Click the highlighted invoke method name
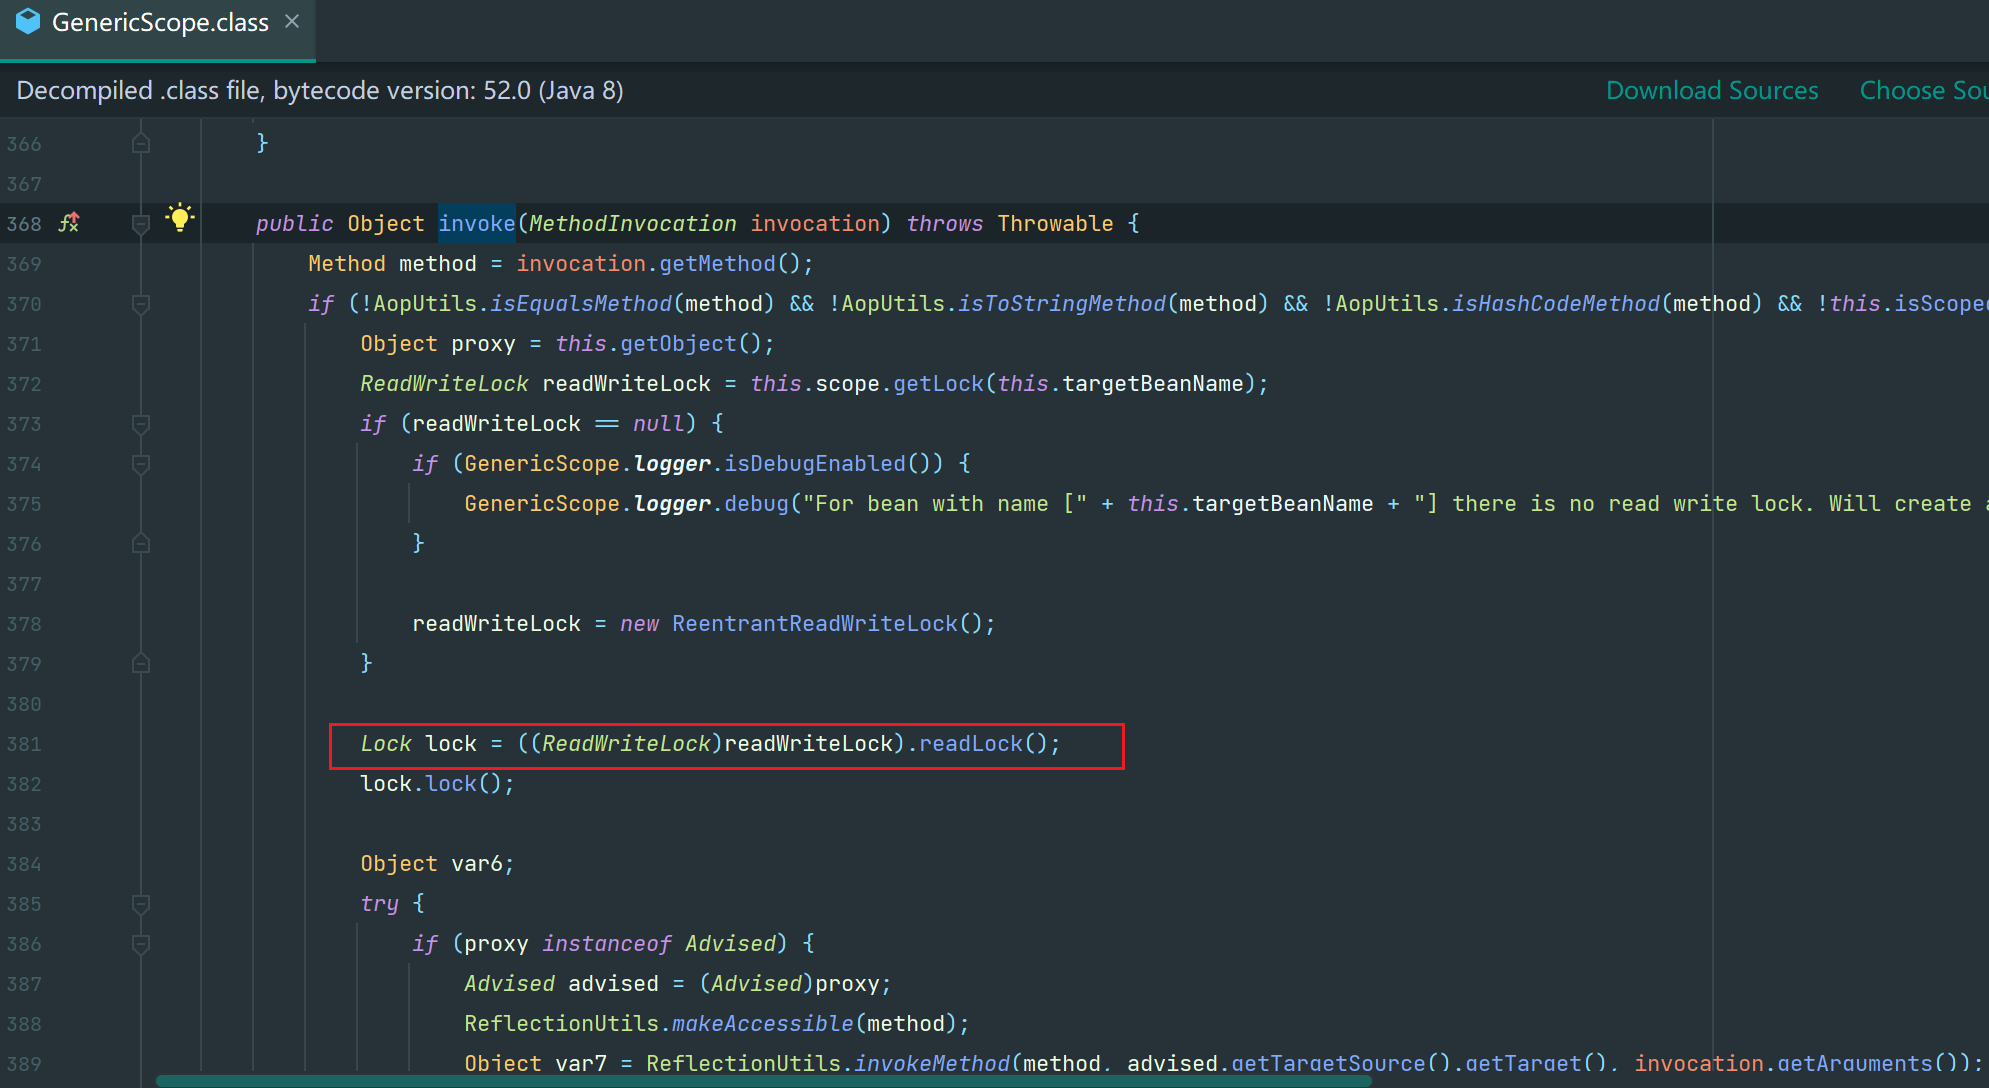Image resolution: width=1989 pixels, height=1088 pixels. point(477,223)
